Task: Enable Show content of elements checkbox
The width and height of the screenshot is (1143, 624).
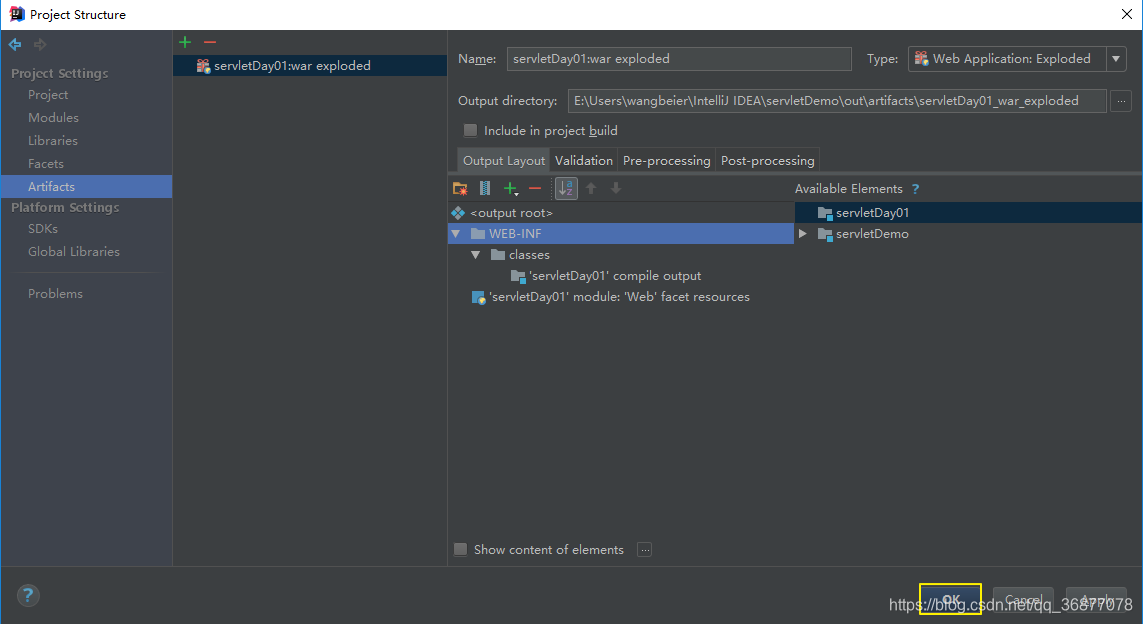Action: pyautogui.click(x=461, y=550)
